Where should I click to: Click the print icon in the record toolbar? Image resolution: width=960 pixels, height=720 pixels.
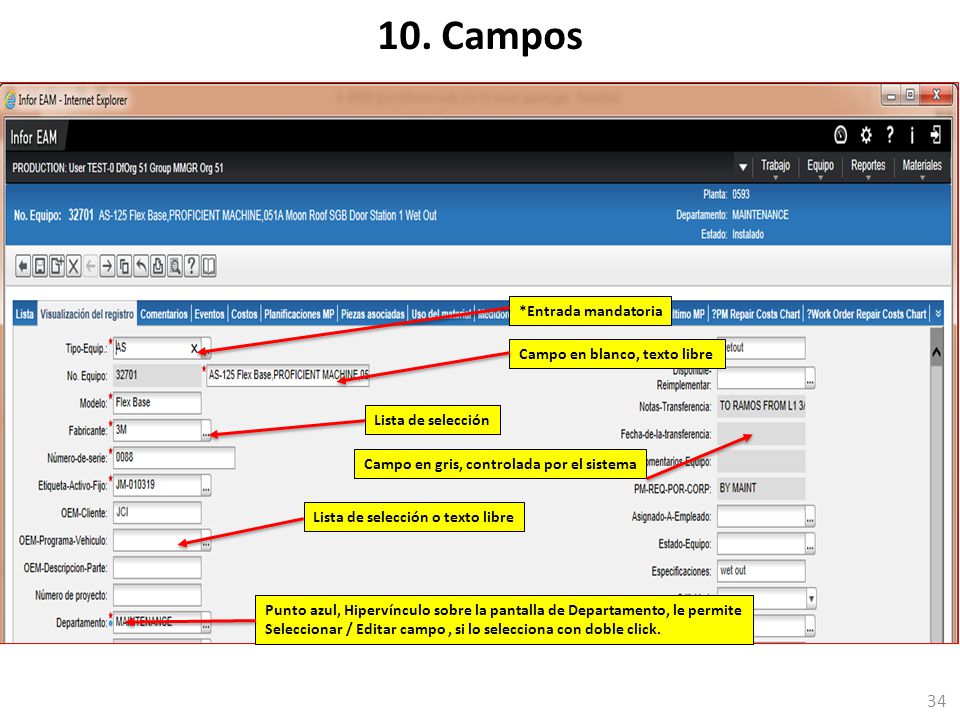(158, 266)
